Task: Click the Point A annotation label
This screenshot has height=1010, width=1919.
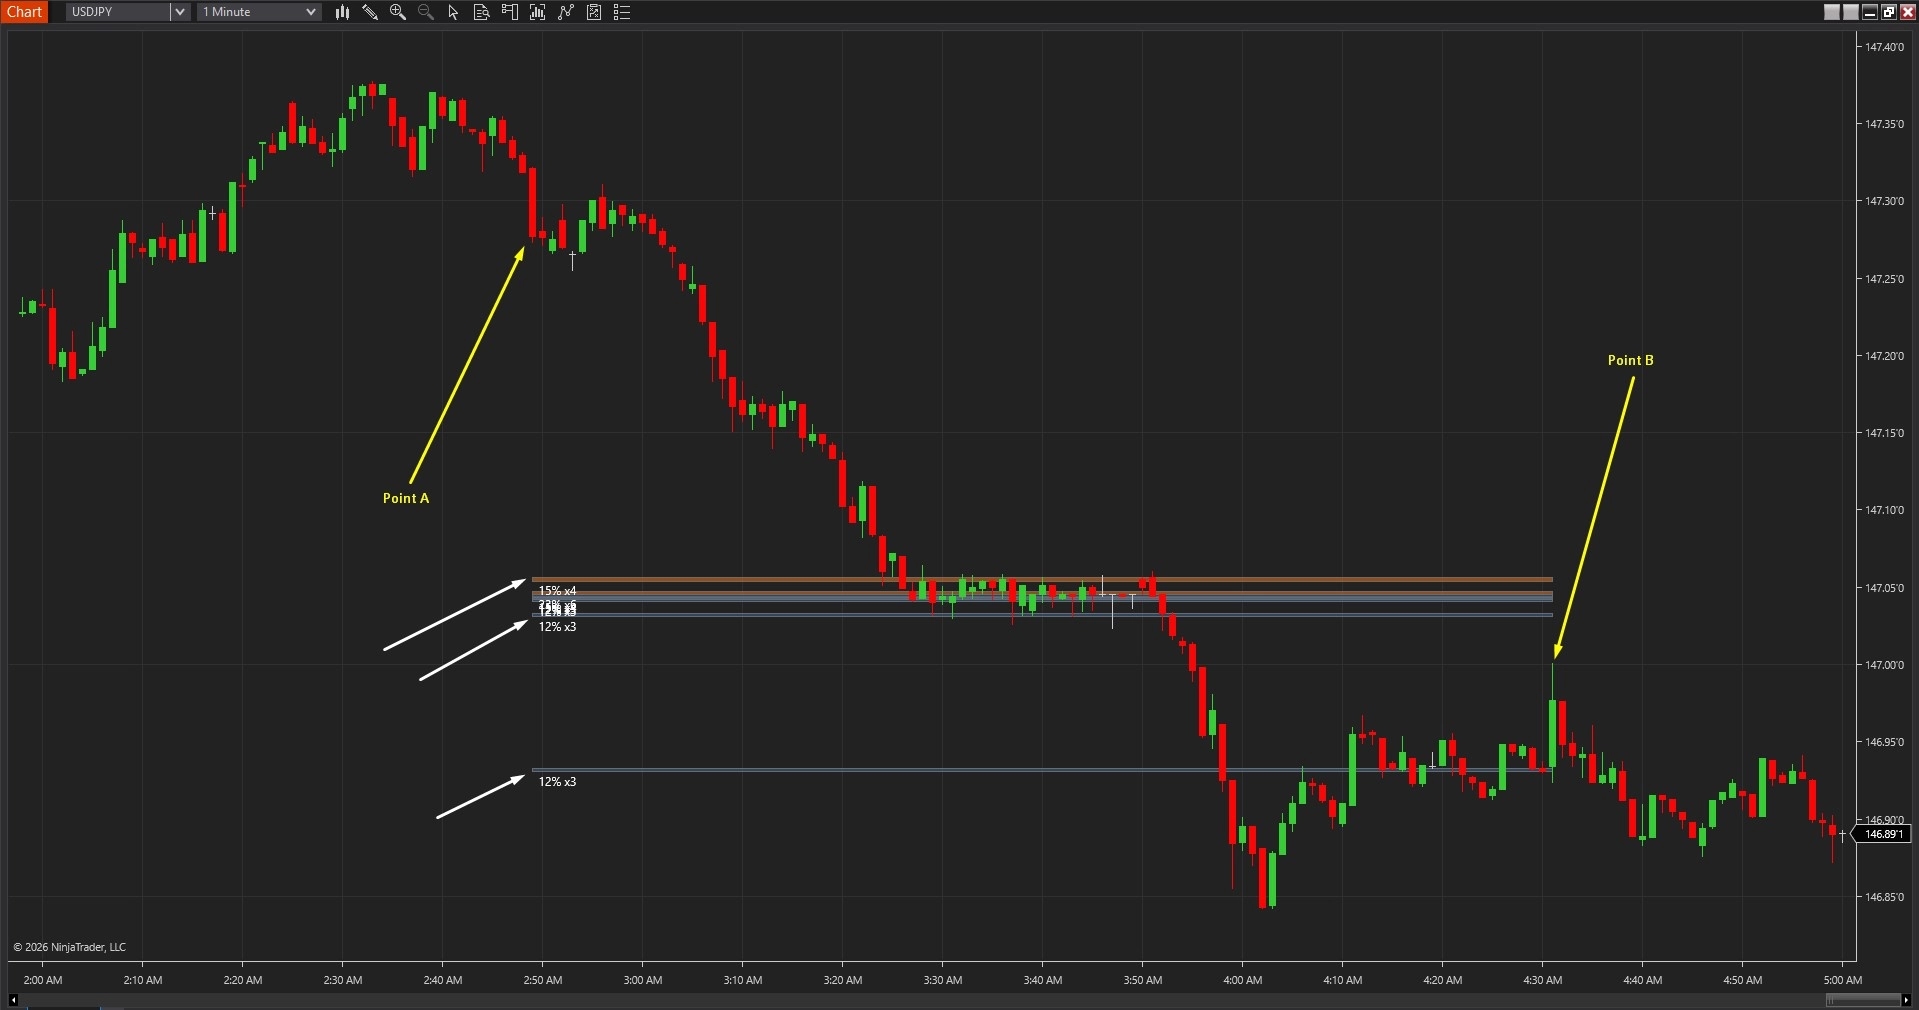Action: pos(406,498)
